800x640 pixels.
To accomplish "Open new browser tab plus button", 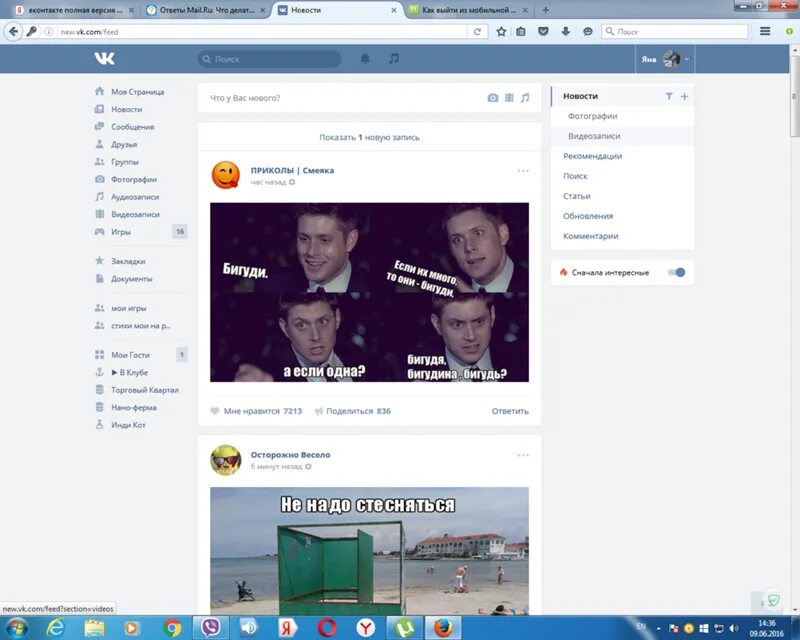I will 545,10.
